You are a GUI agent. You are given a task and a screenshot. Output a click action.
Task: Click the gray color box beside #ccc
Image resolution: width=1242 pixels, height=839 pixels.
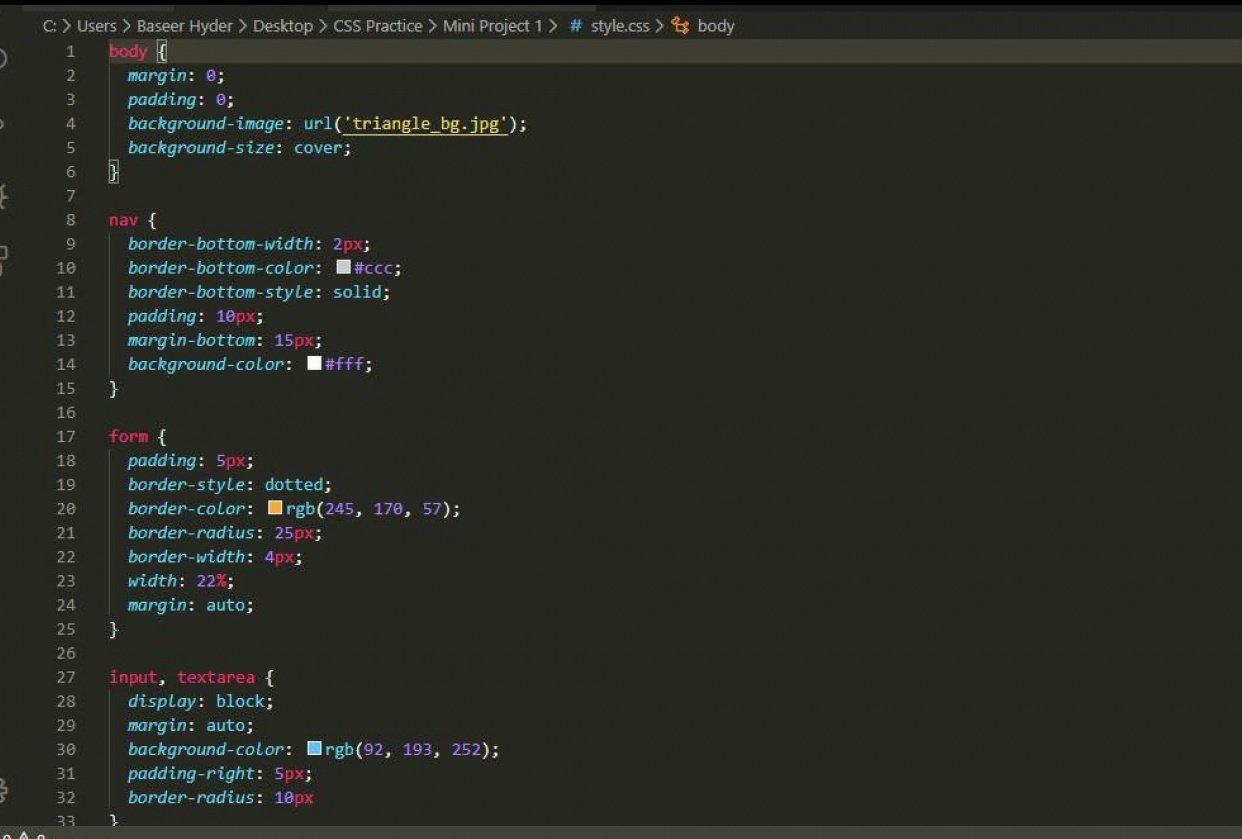344,267
